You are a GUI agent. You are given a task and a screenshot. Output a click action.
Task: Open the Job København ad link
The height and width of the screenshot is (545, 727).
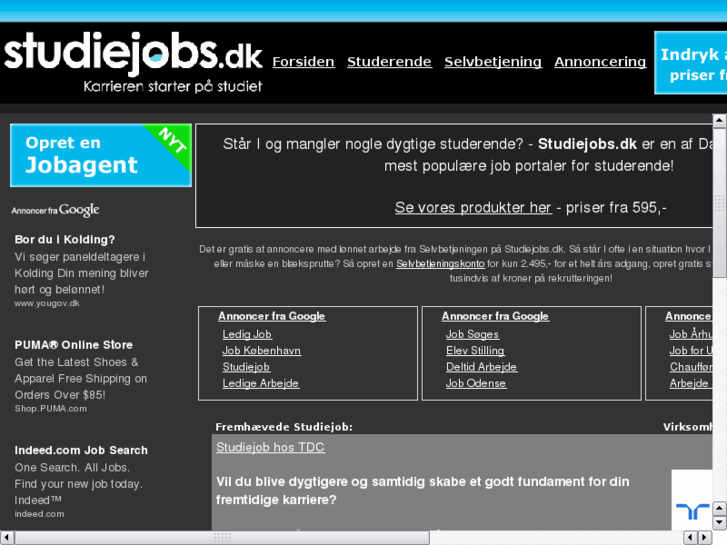[261, 351]
